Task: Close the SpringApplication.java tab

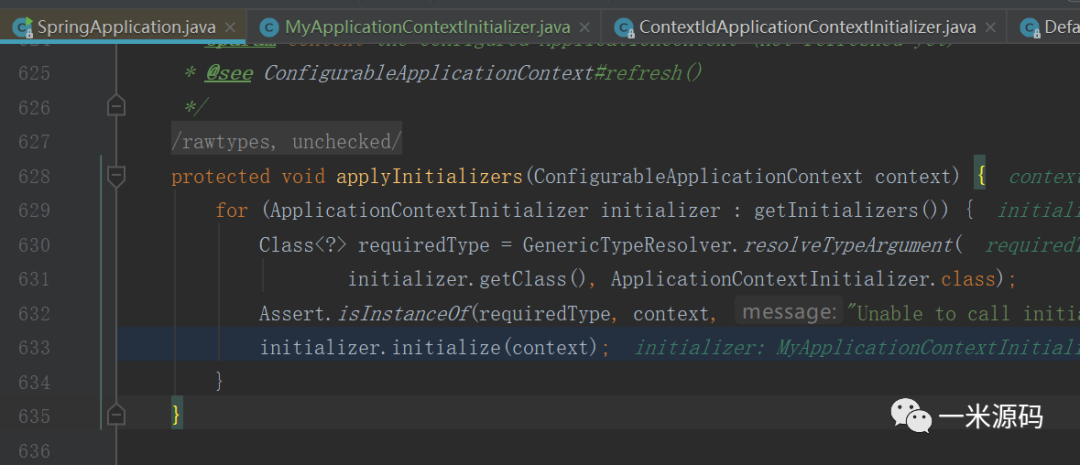Action: (231, 27)
